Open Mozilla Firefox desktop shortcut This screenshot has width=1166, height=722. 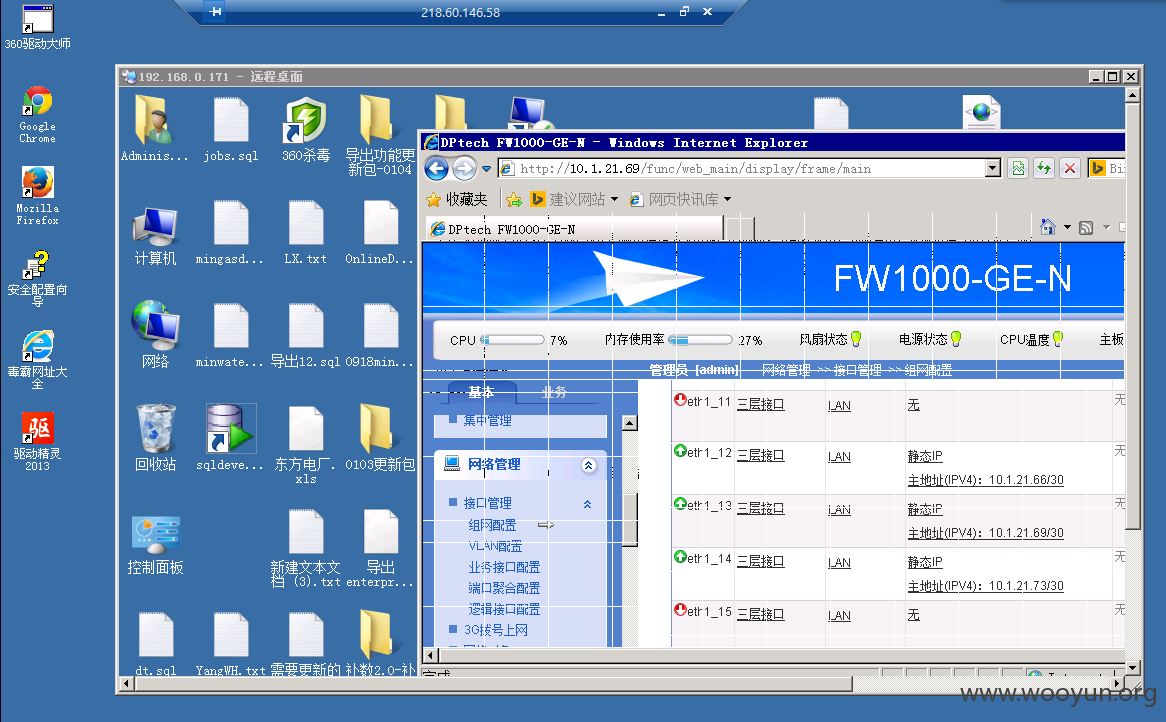tap(37, 196)
